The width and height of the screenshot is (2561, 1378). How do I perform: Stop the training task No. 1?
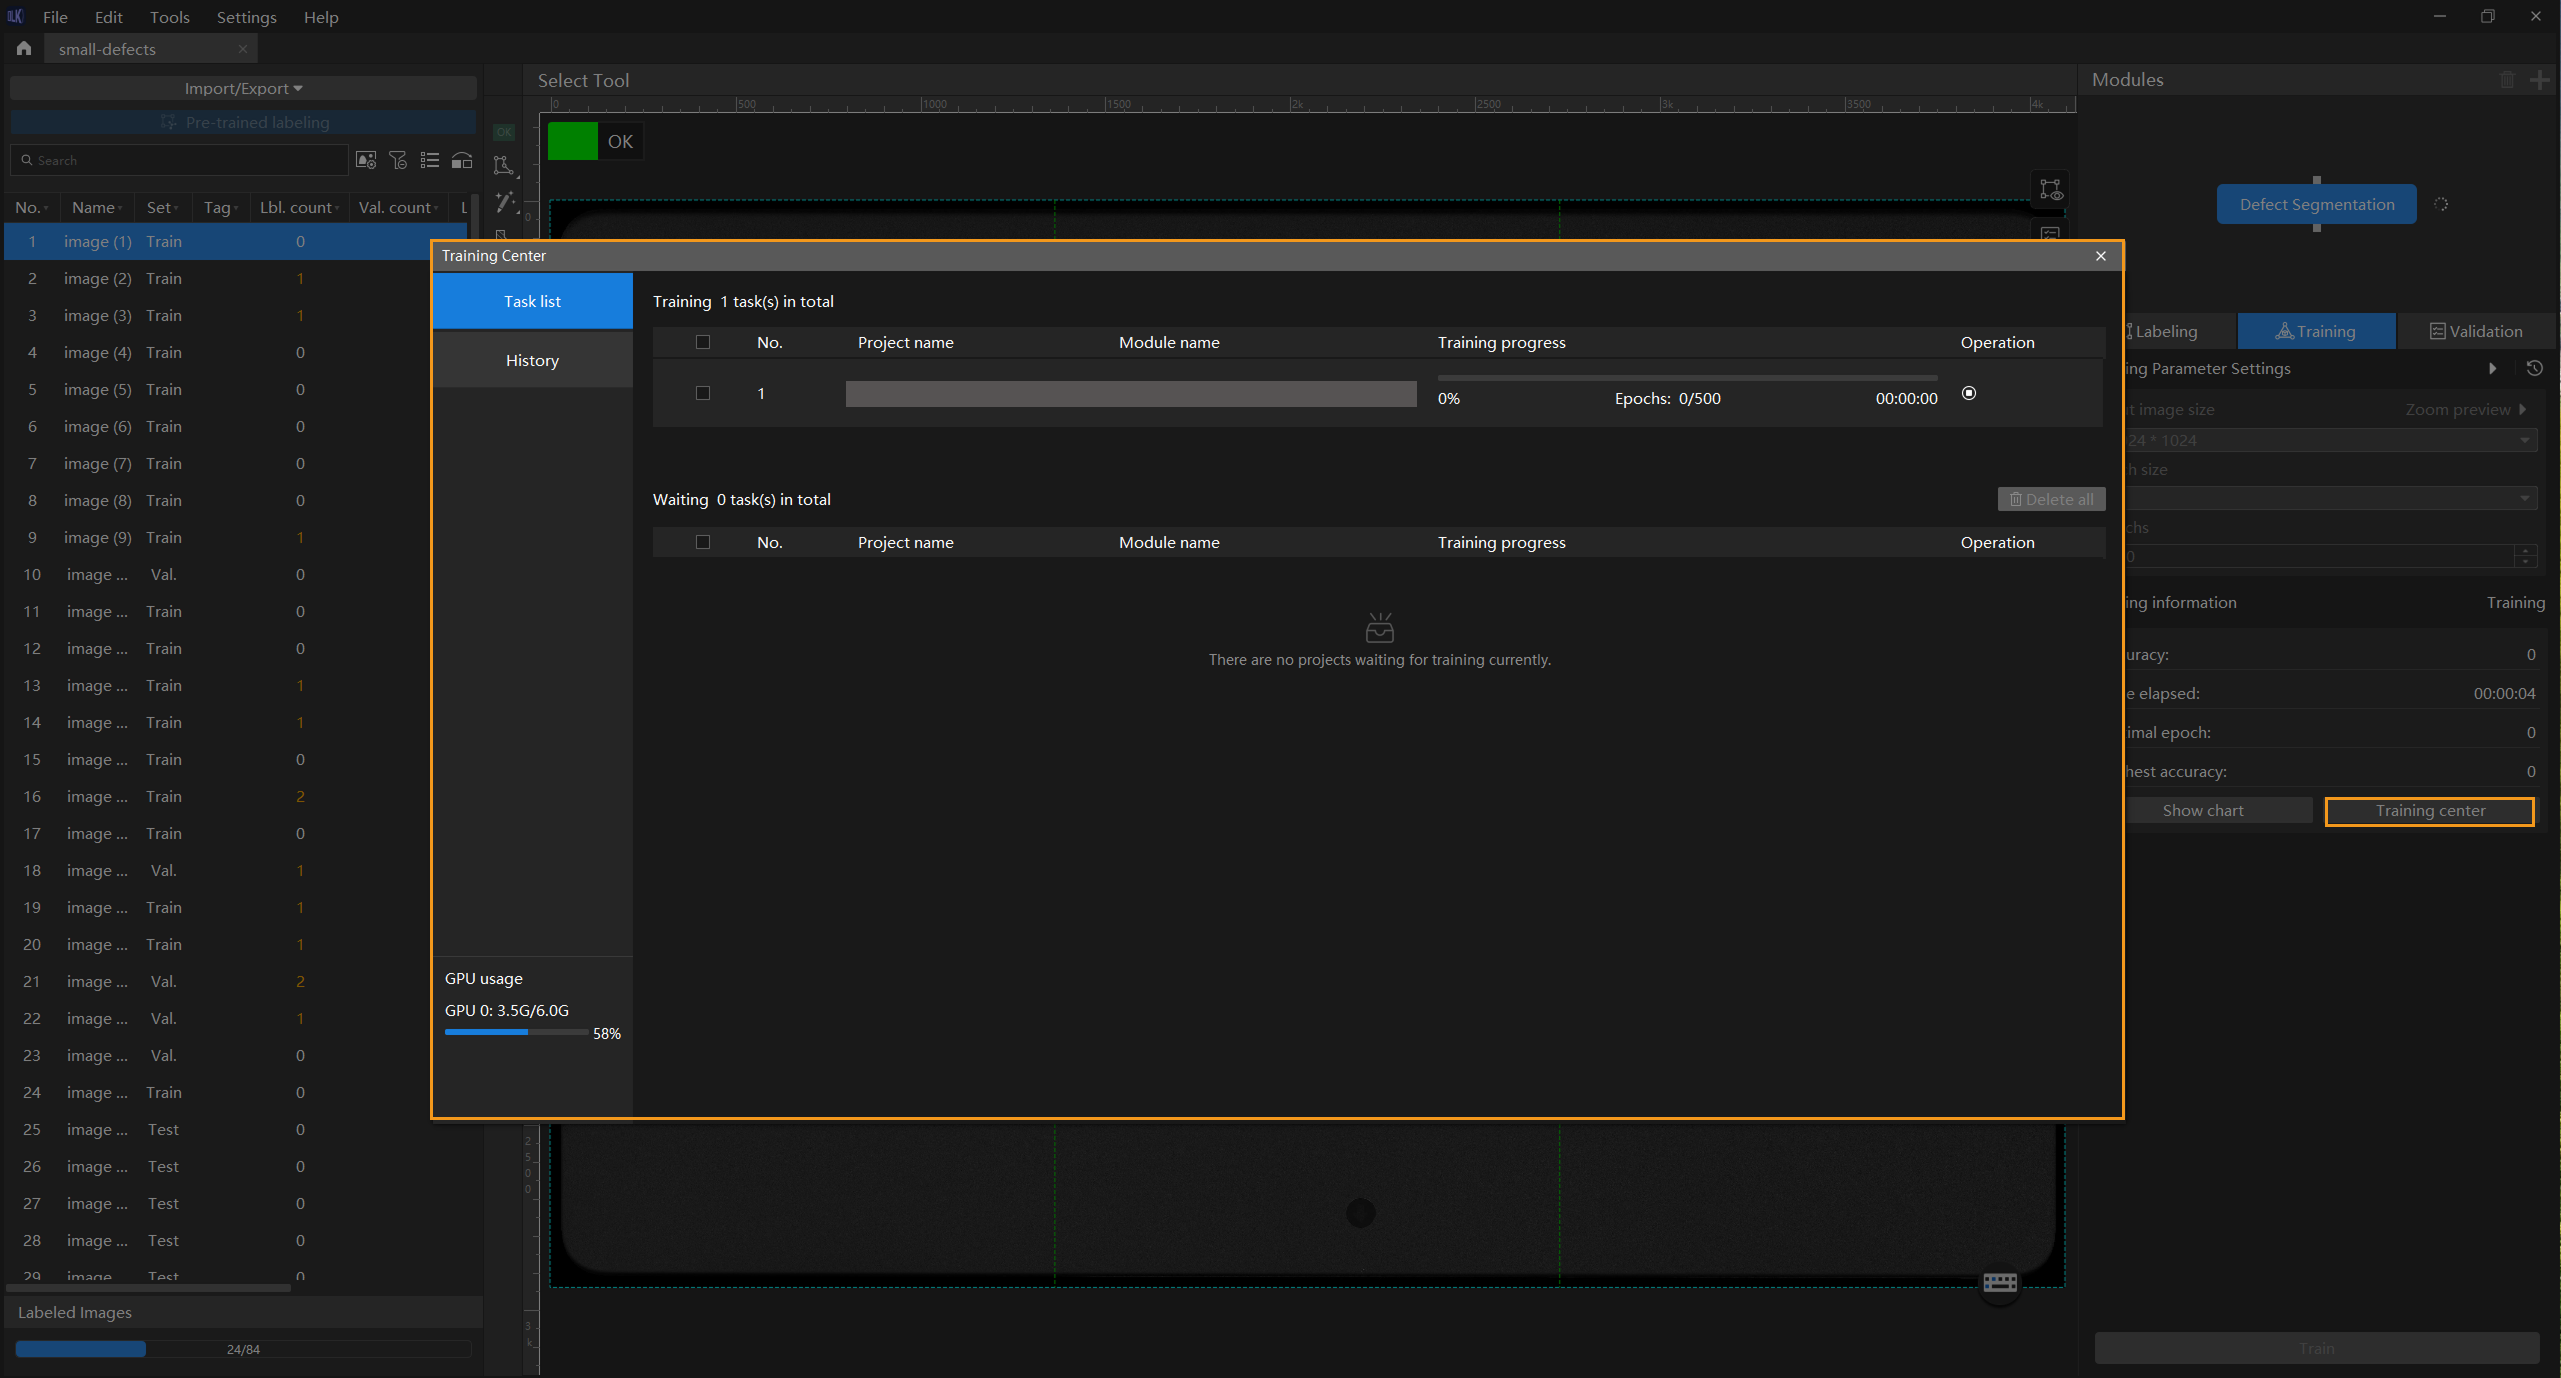point(1969,393)
